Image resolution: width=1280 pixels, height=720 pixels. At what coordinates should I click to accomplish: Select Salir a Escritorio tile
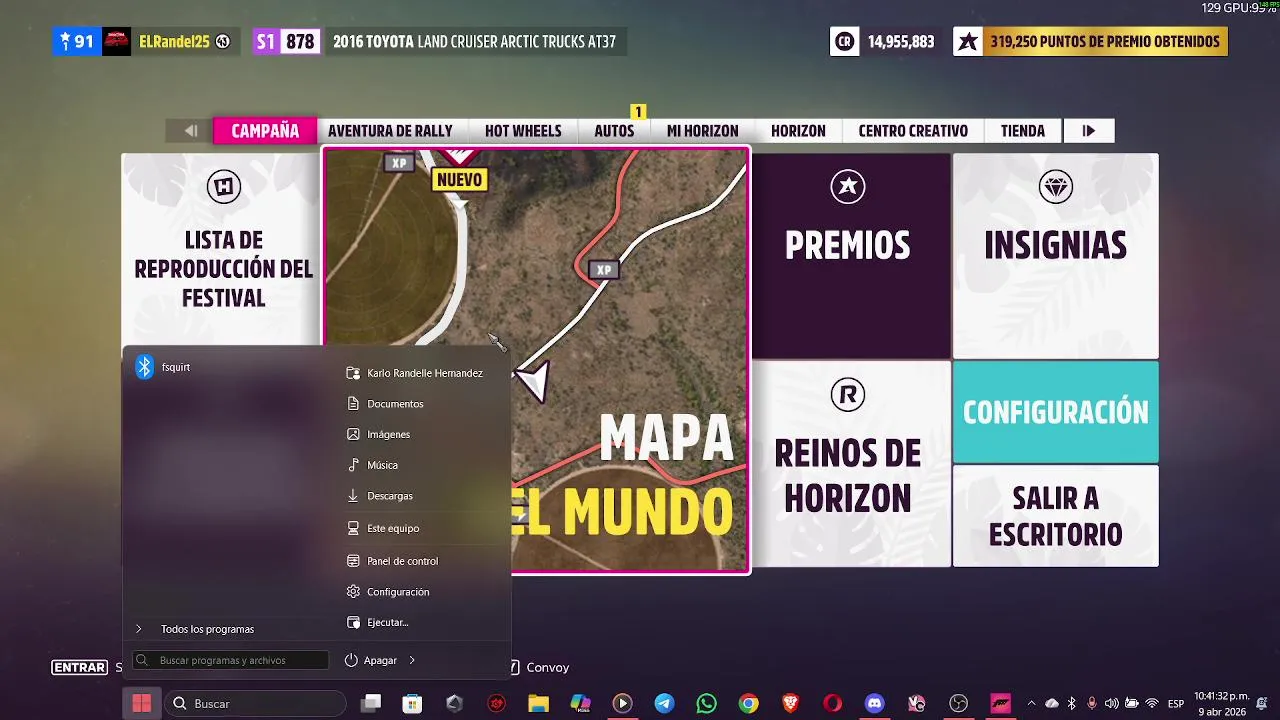point(1055,516)
